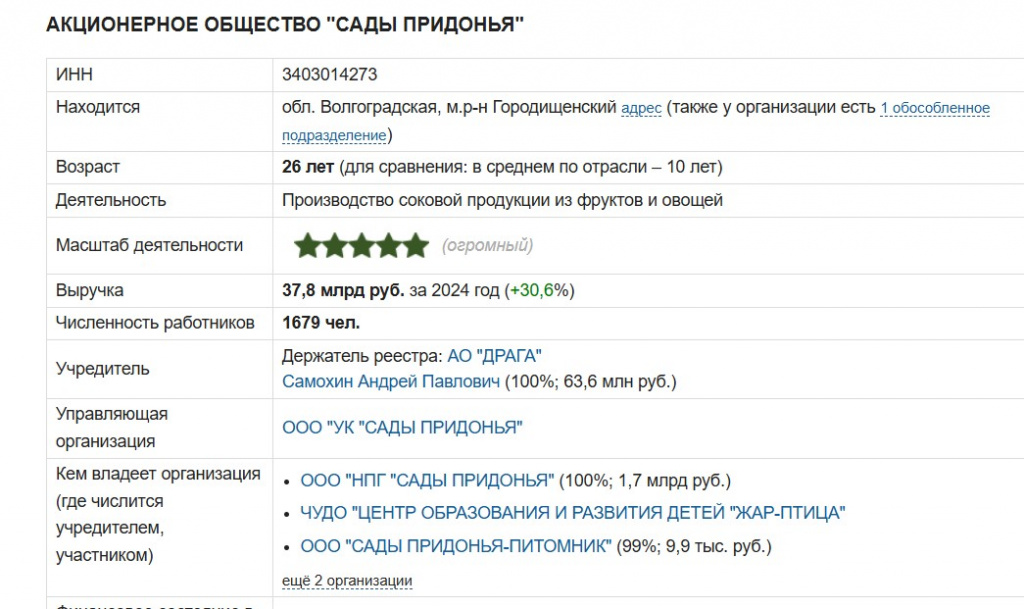Click the employee count "1679 чел."
The image size is (1024, 609).
click(x=321, y=323)
